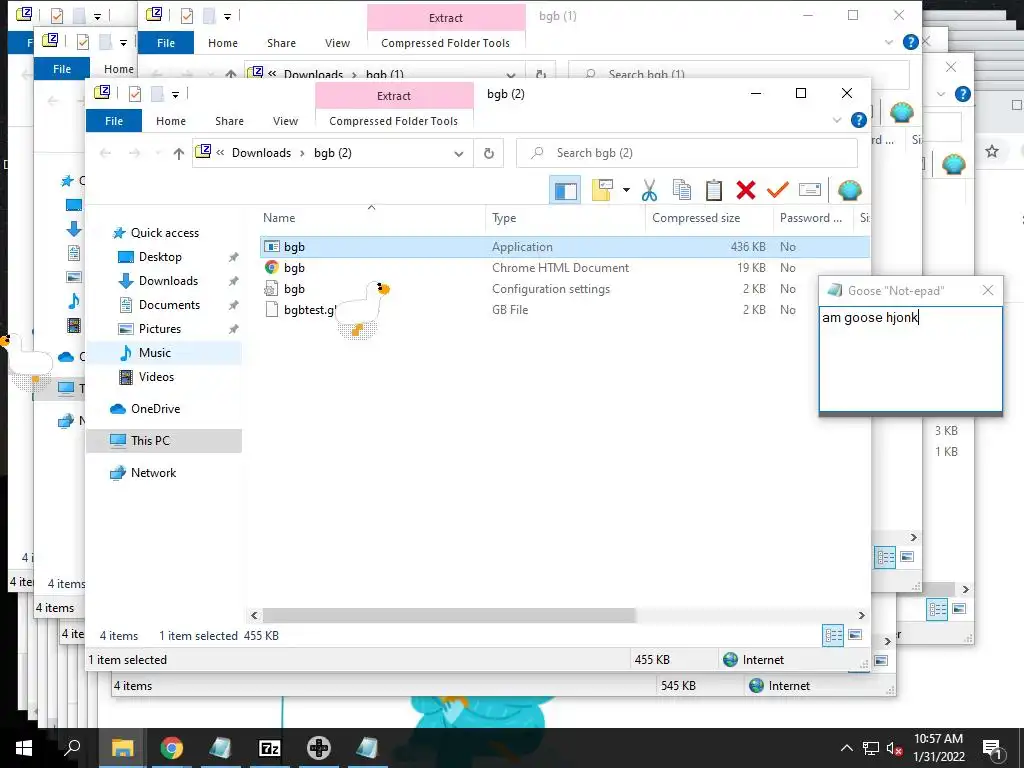Image resolution: width=1024 pixels, height=768 pixels.
Task: Open 7-Zip from the taskbar
Action: pyautogui.click(x=270, y=748)
